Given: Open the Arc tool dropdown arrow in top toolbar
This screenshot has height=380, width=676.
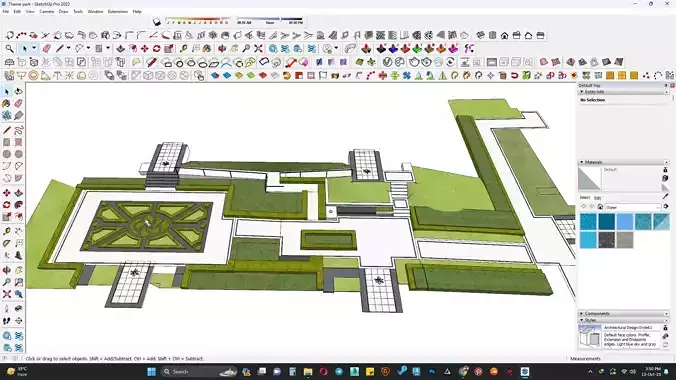Looking at the screenshot, I should pyautogui.click(x=88, y=49).
